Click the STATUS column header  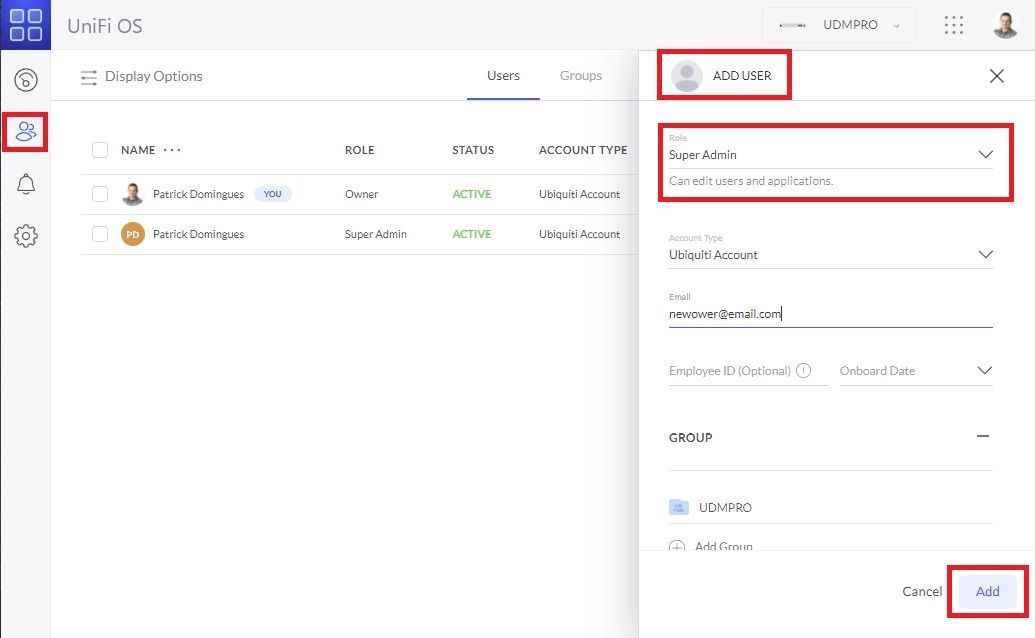[x=473, y=150]
